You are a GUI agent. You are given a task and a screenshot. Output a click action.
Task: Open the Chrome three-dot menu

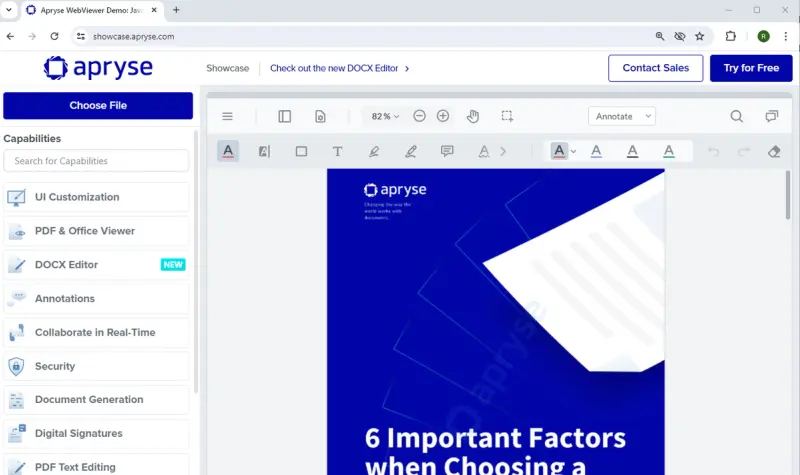pyautogui.click(x=786, y=36)
